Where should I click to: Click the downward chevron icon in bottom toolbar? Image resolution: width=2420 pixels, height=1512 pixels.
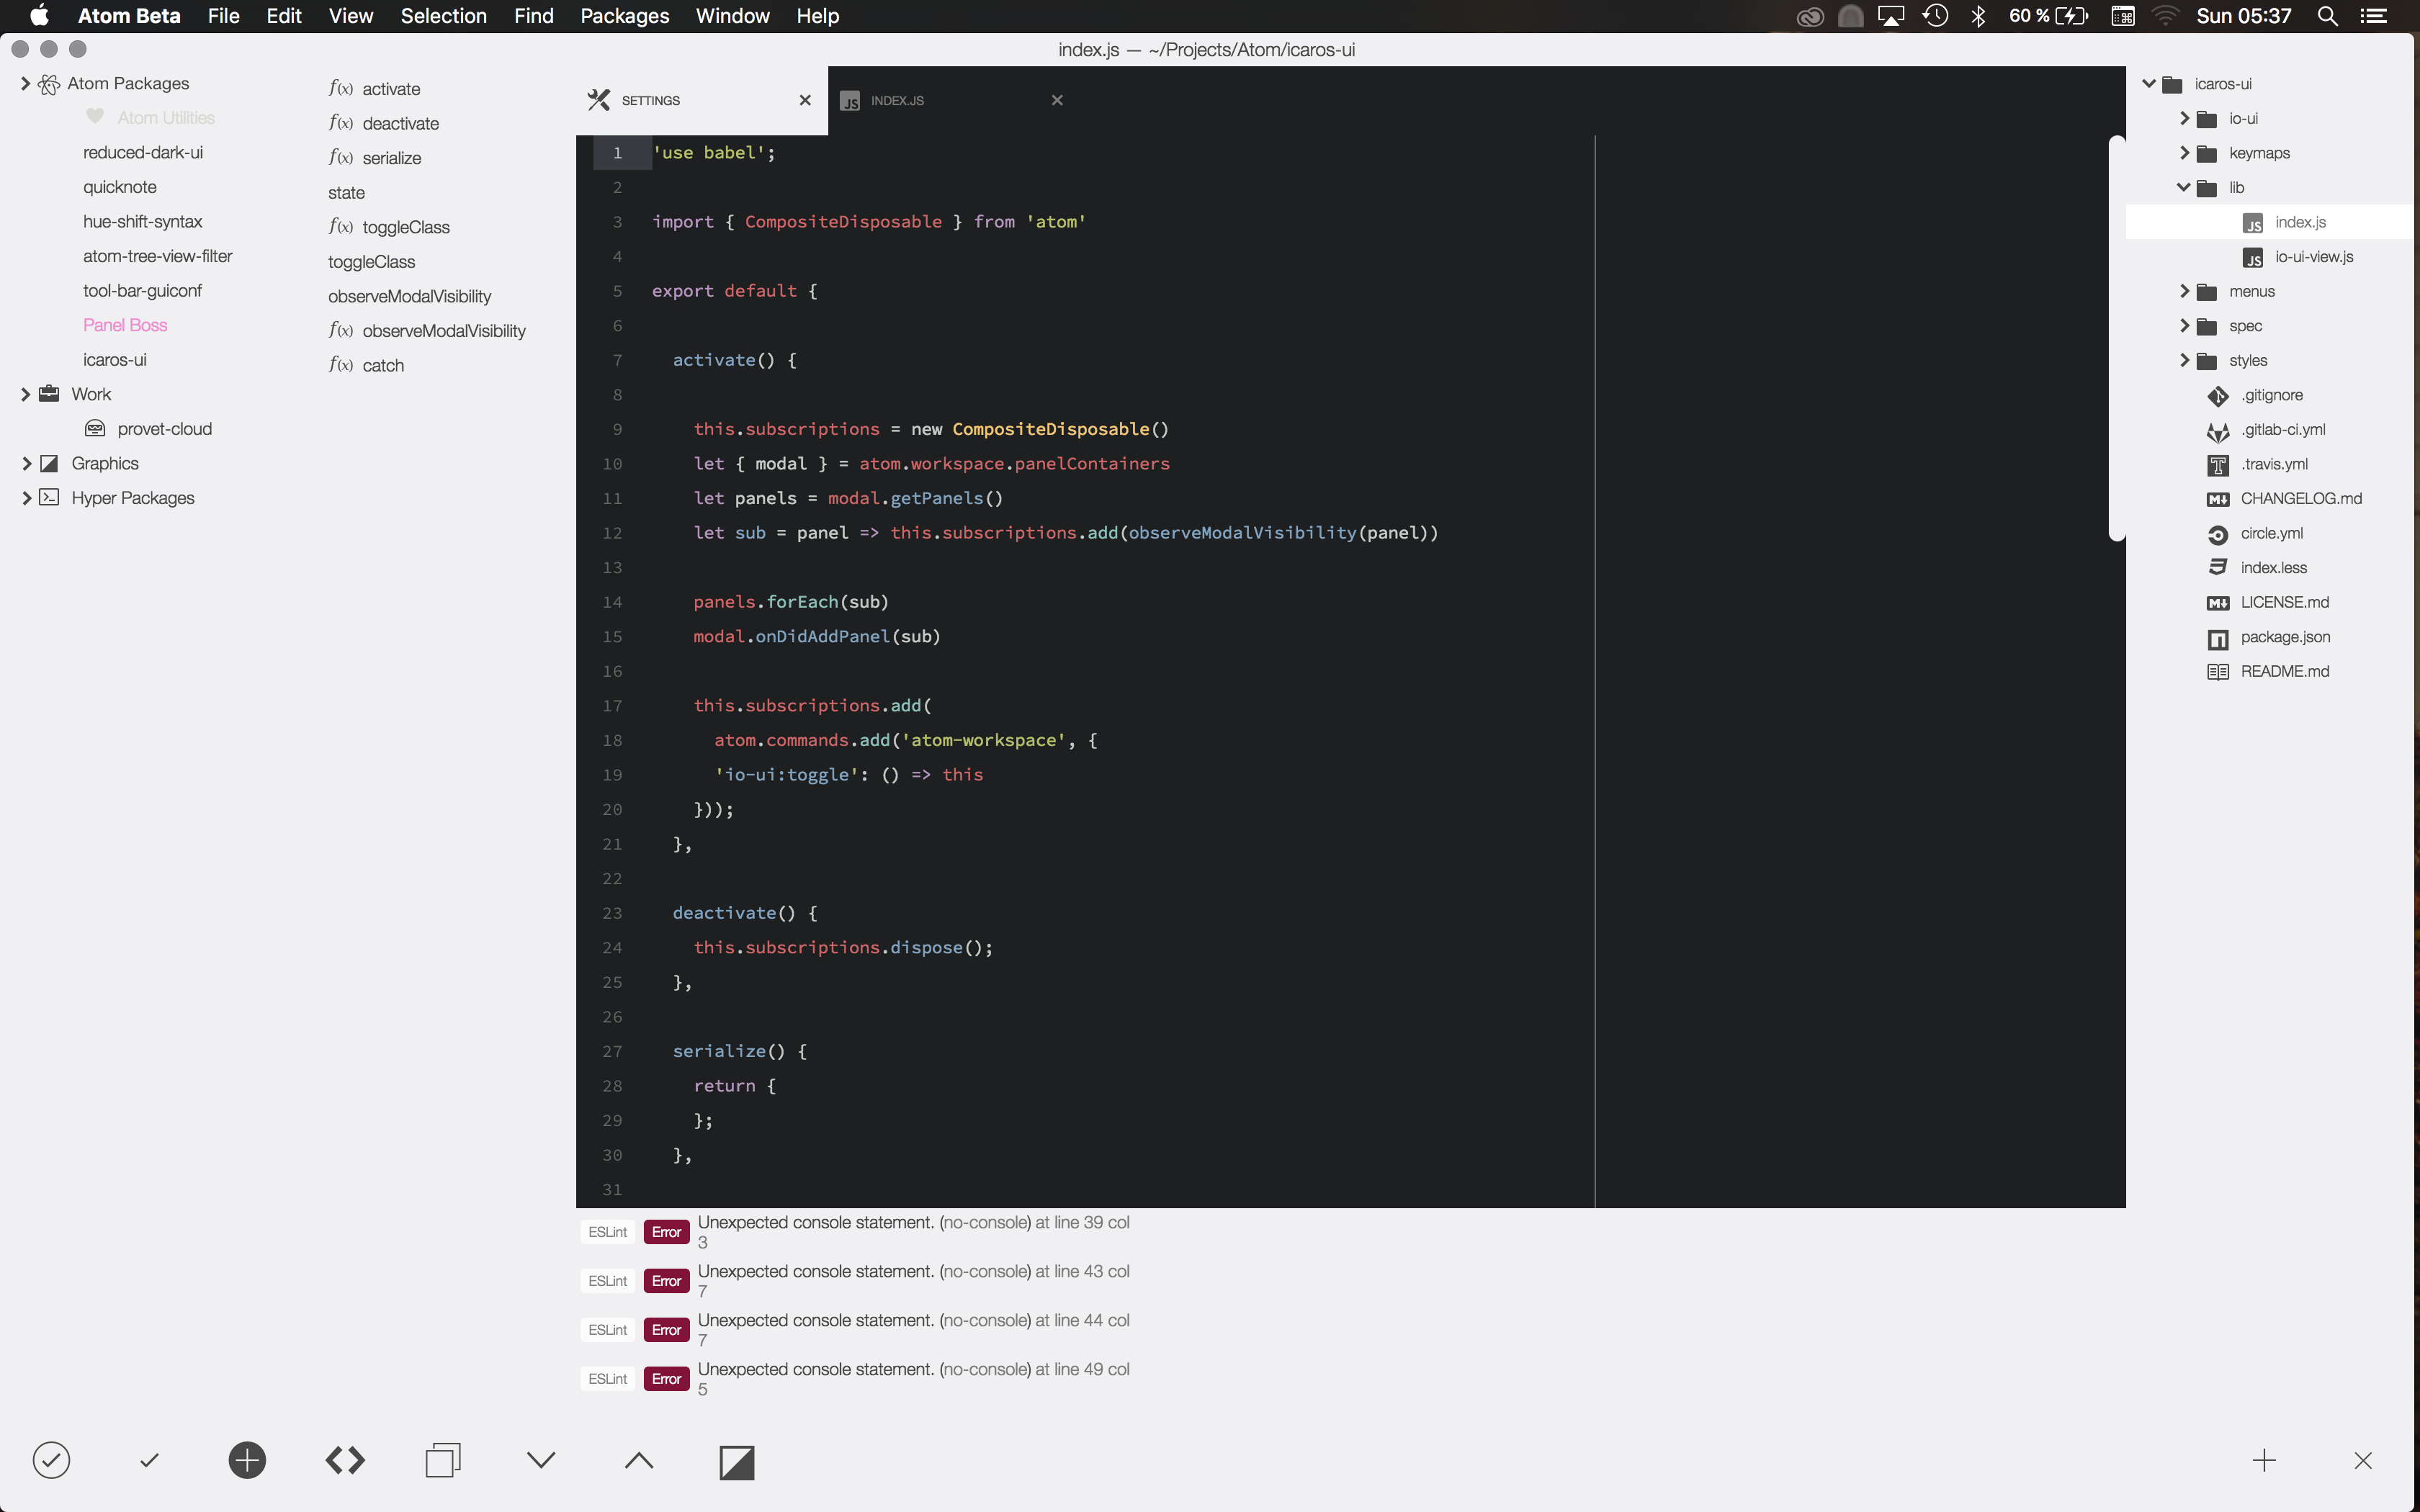coord(541,1460)
